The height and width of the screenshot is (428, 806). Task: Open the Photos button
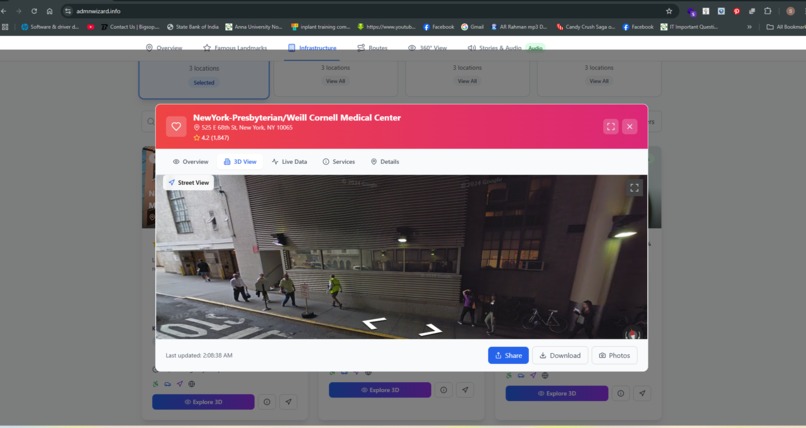click(615, 355)
